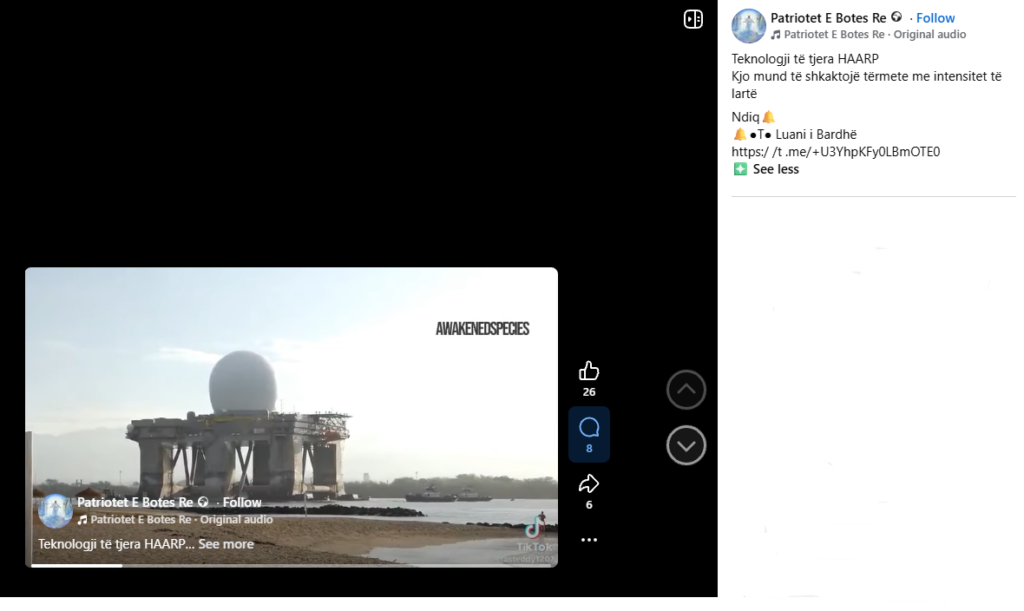
Task: Open the t.me Telegram link in caption
Action: click(836, 152)
